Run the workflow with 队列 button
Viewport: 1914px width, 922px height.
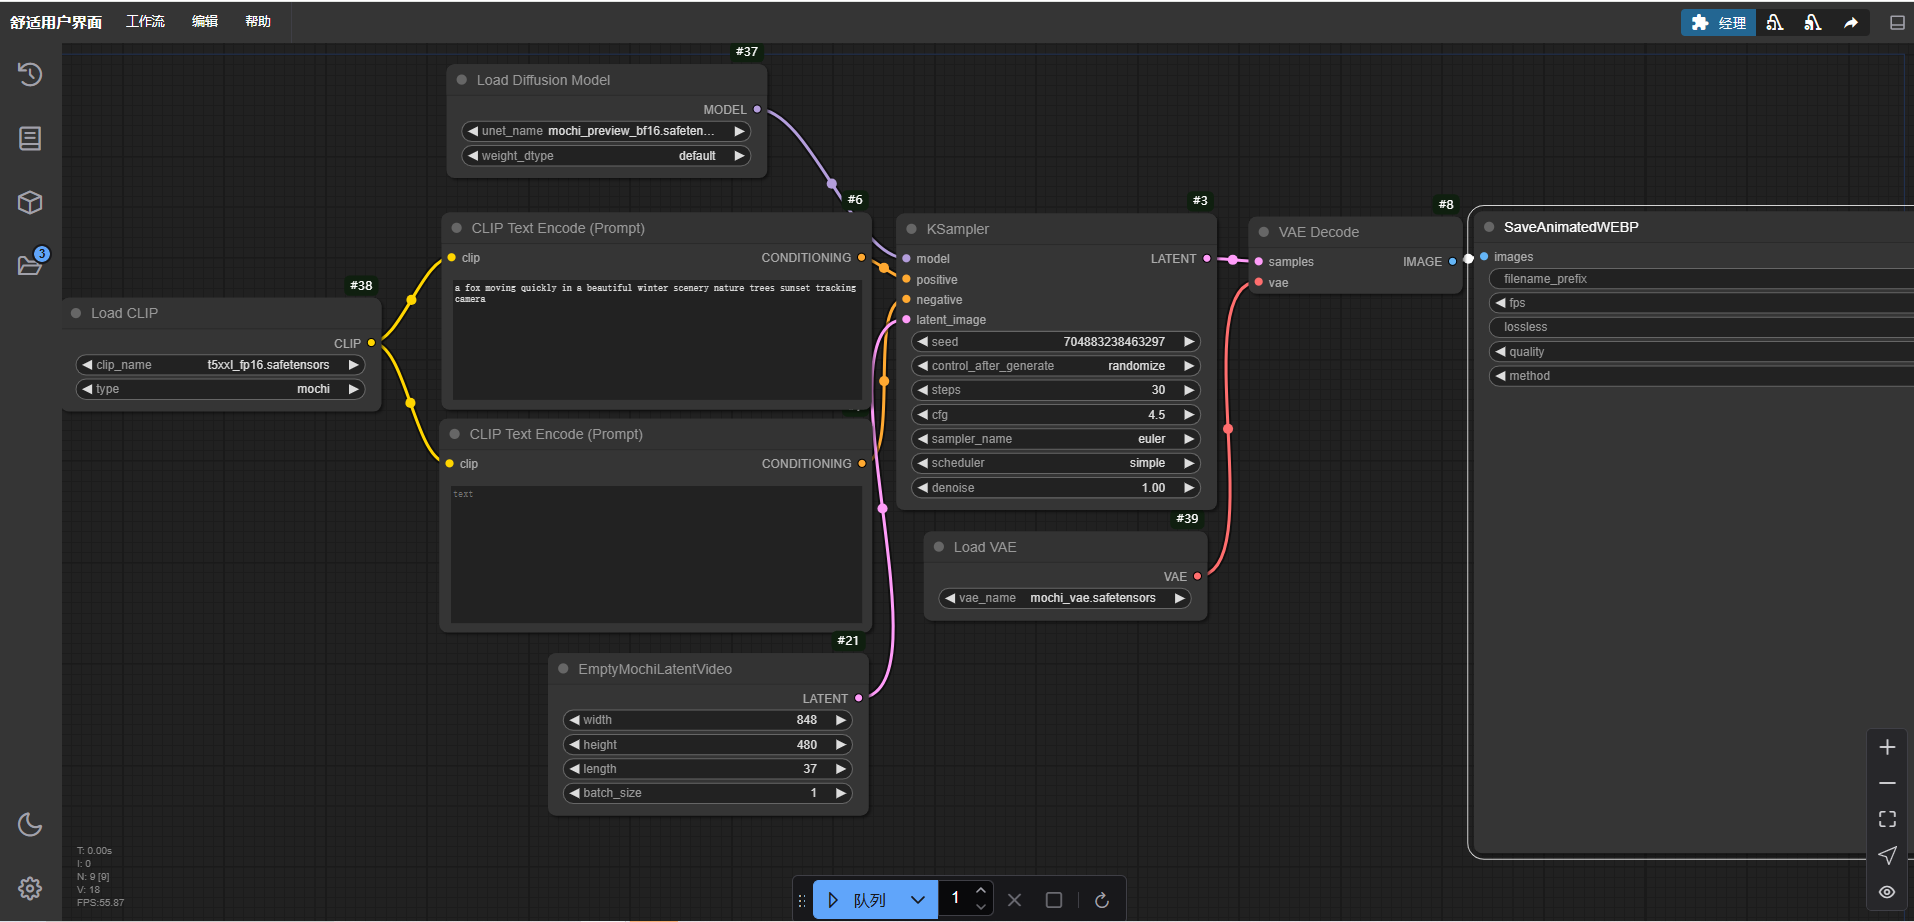[x=858, y=900]
